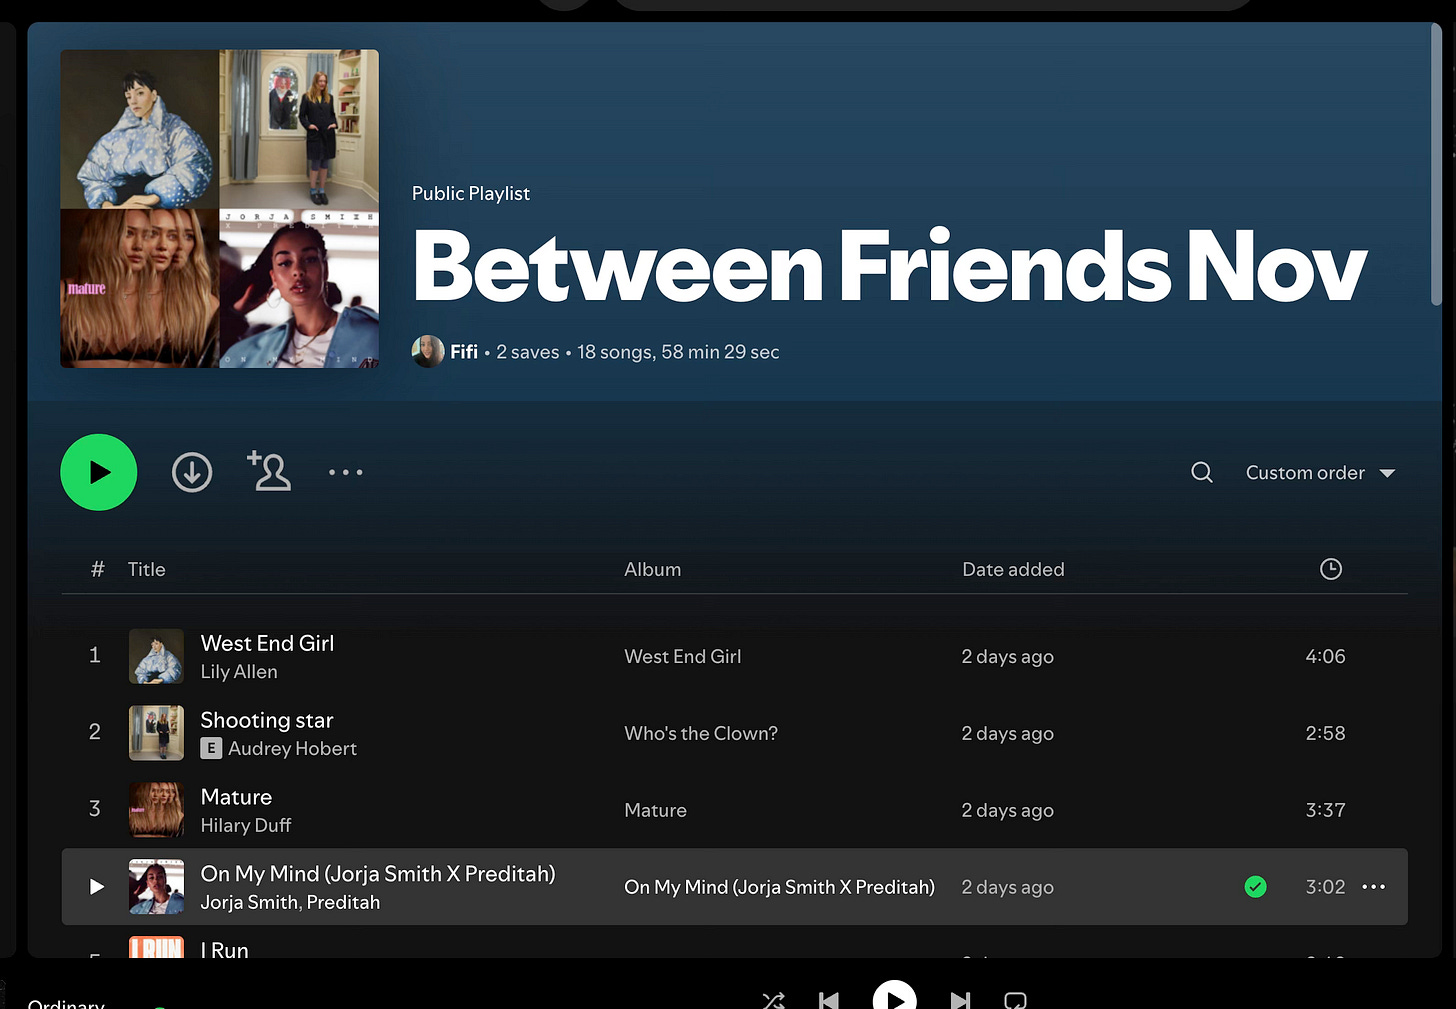Invite collaborators with the add-person icon
Screen dimensions: 1456x1009
269,471
